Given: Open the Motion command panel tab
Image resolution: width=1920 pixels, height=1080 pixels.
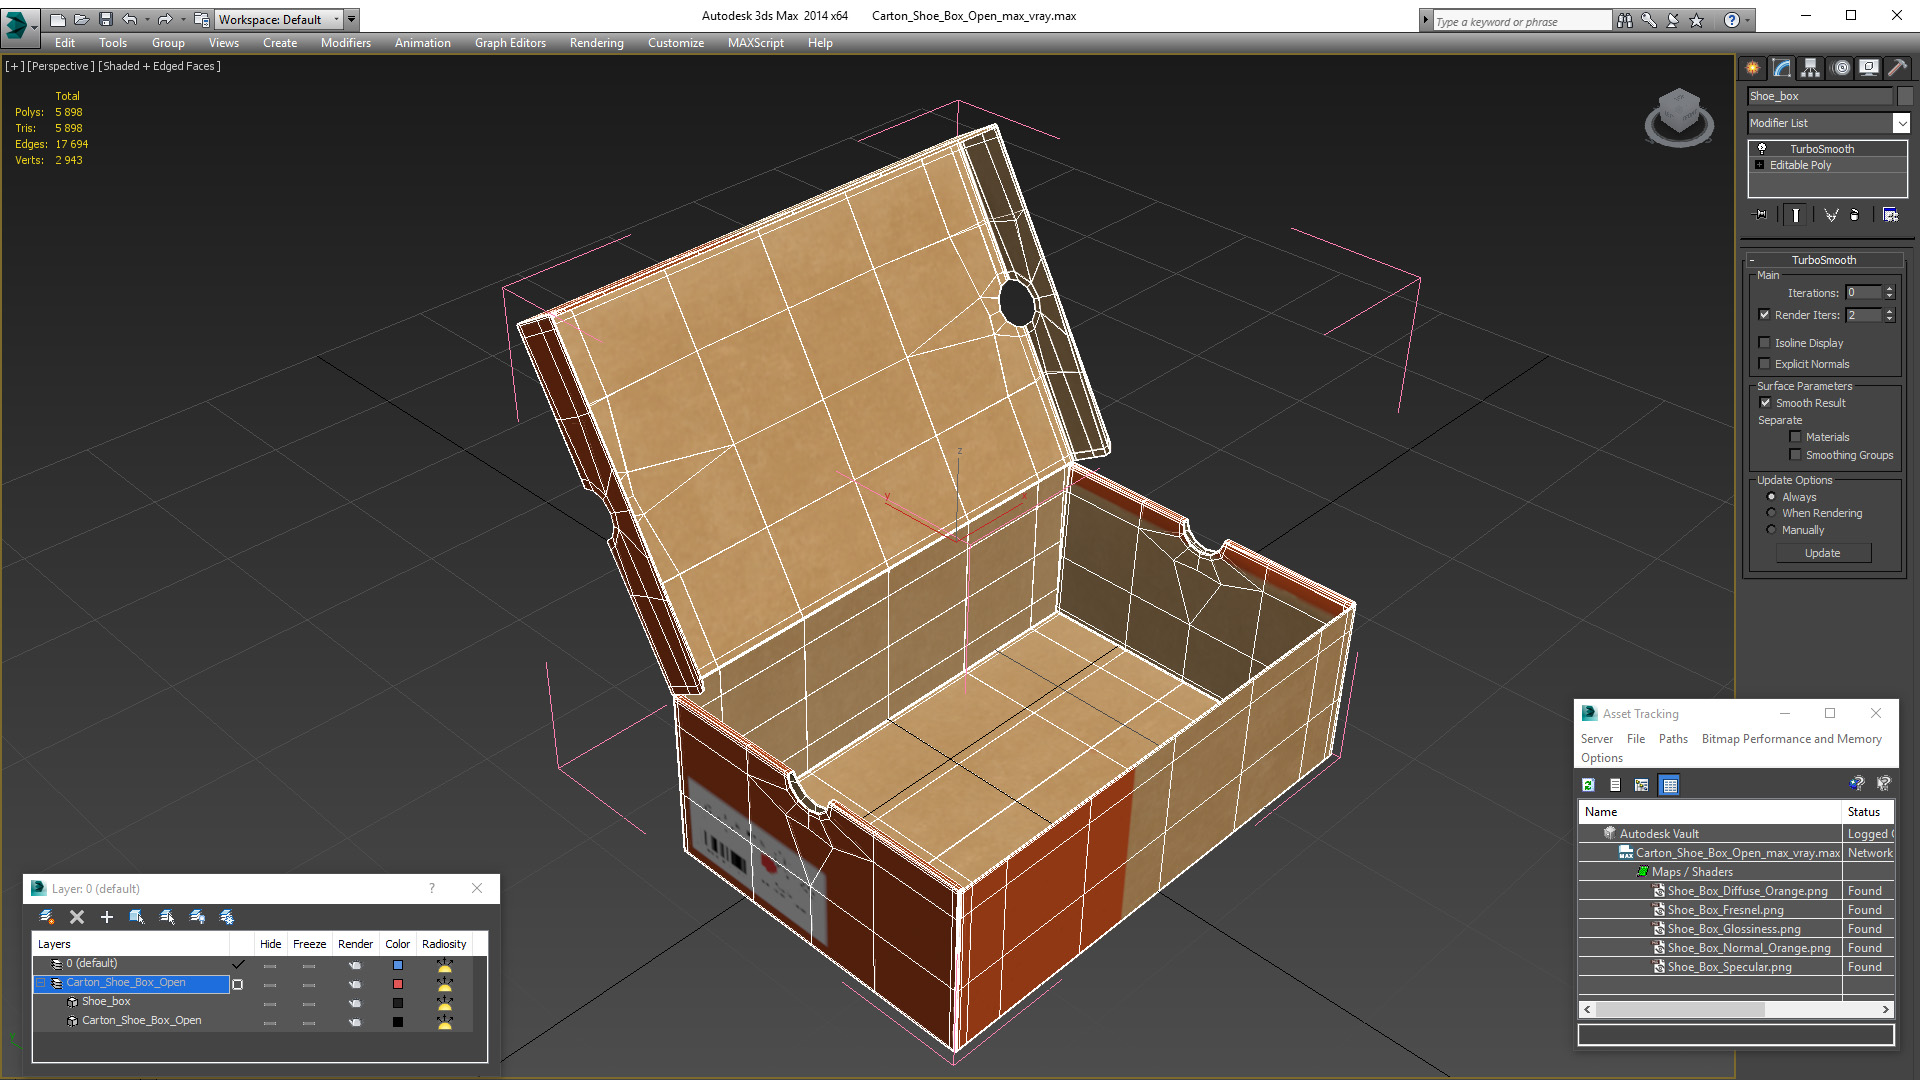Looking at the screenshot, I should tap(1841, 68).
